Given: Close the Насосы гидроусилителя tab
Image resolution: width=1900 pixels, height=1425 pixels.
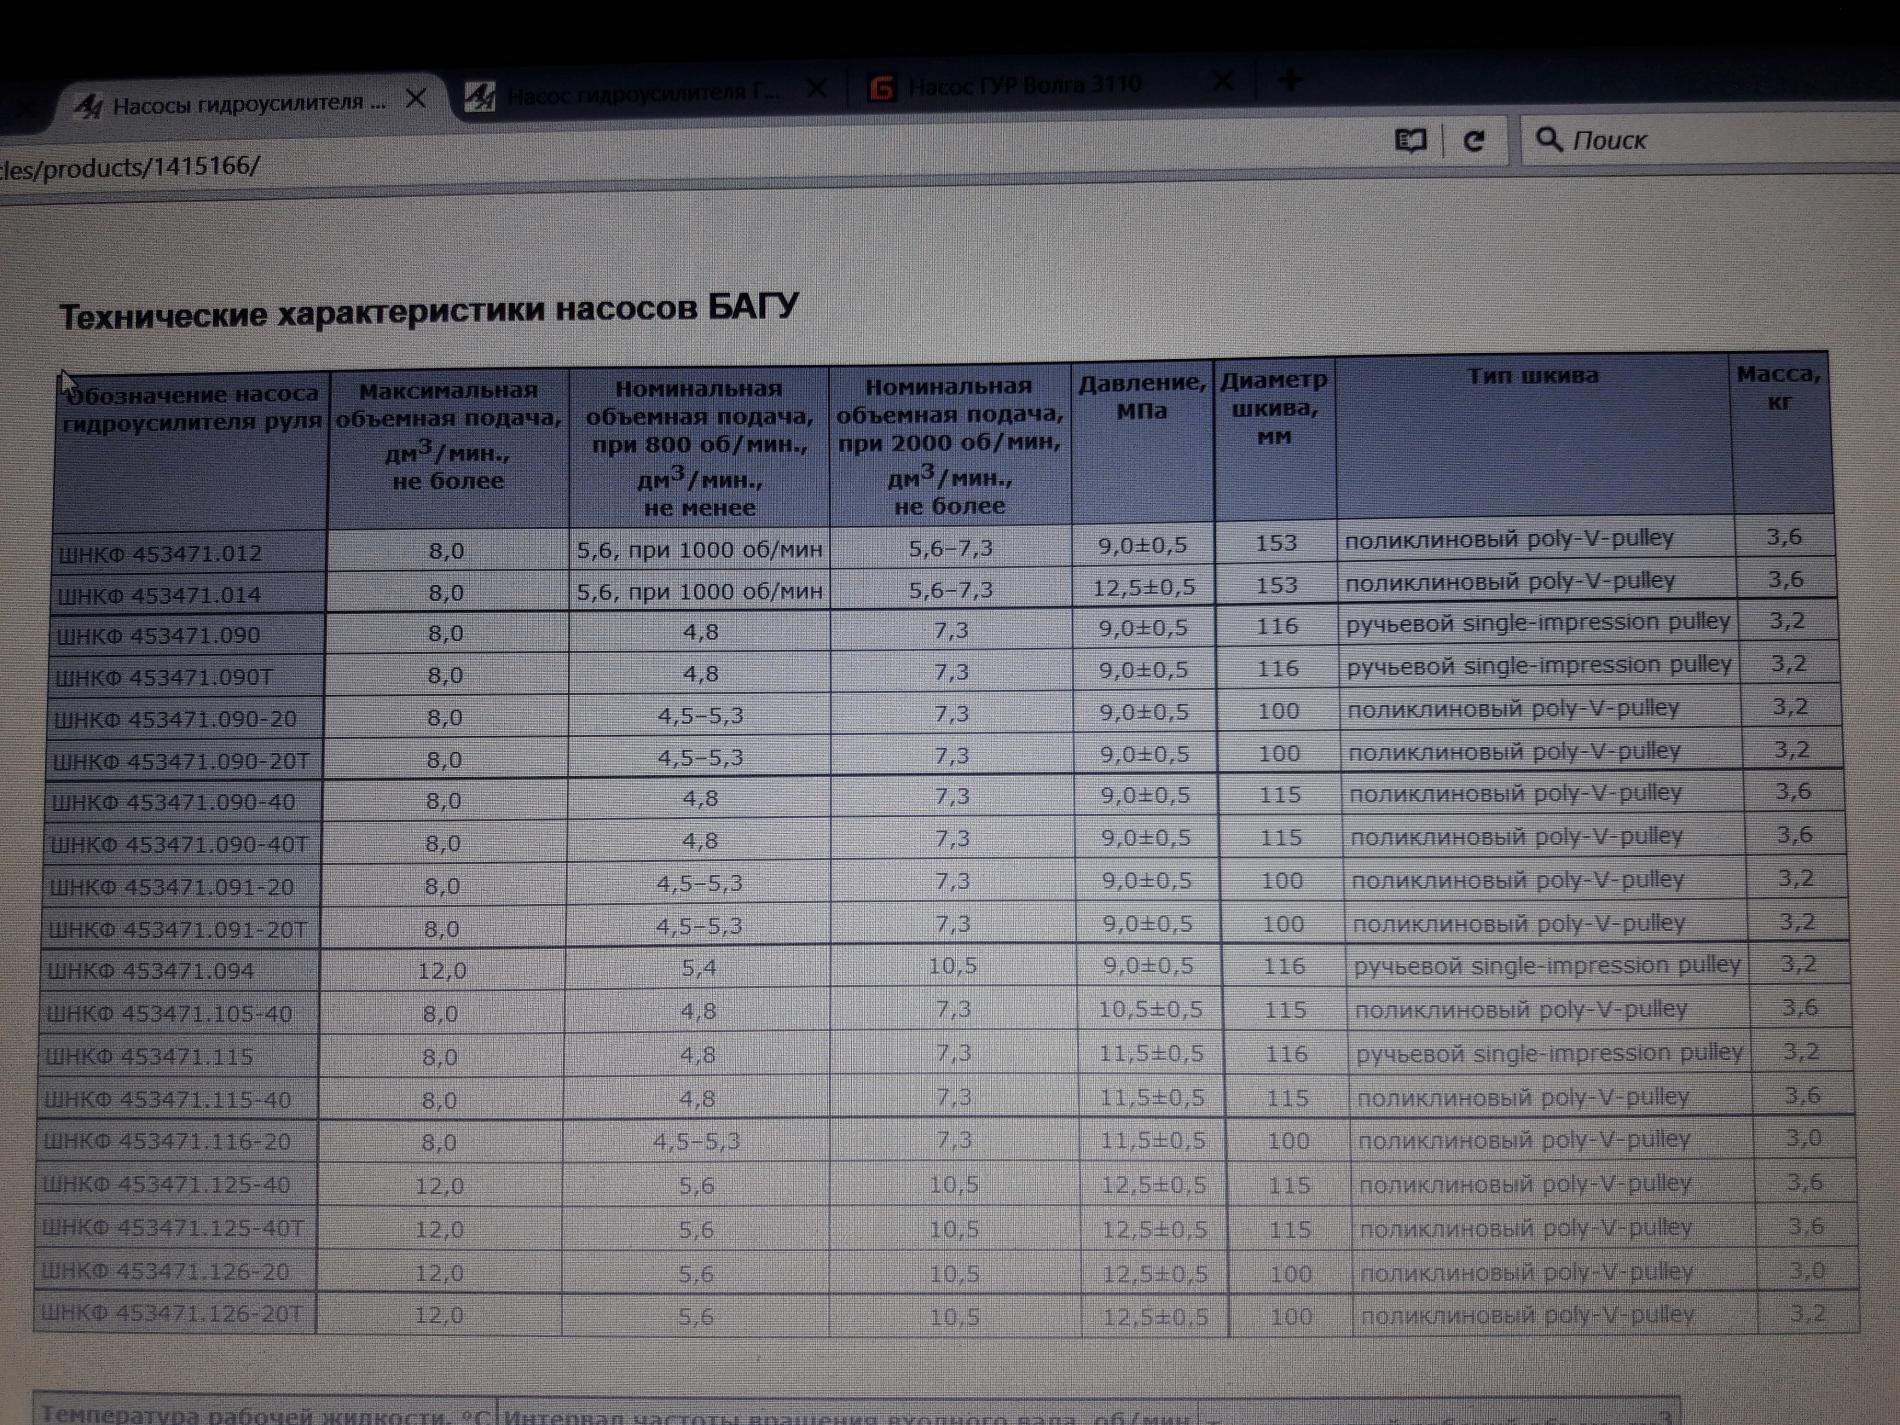Looking at the screenshot, I should (416, 98).
